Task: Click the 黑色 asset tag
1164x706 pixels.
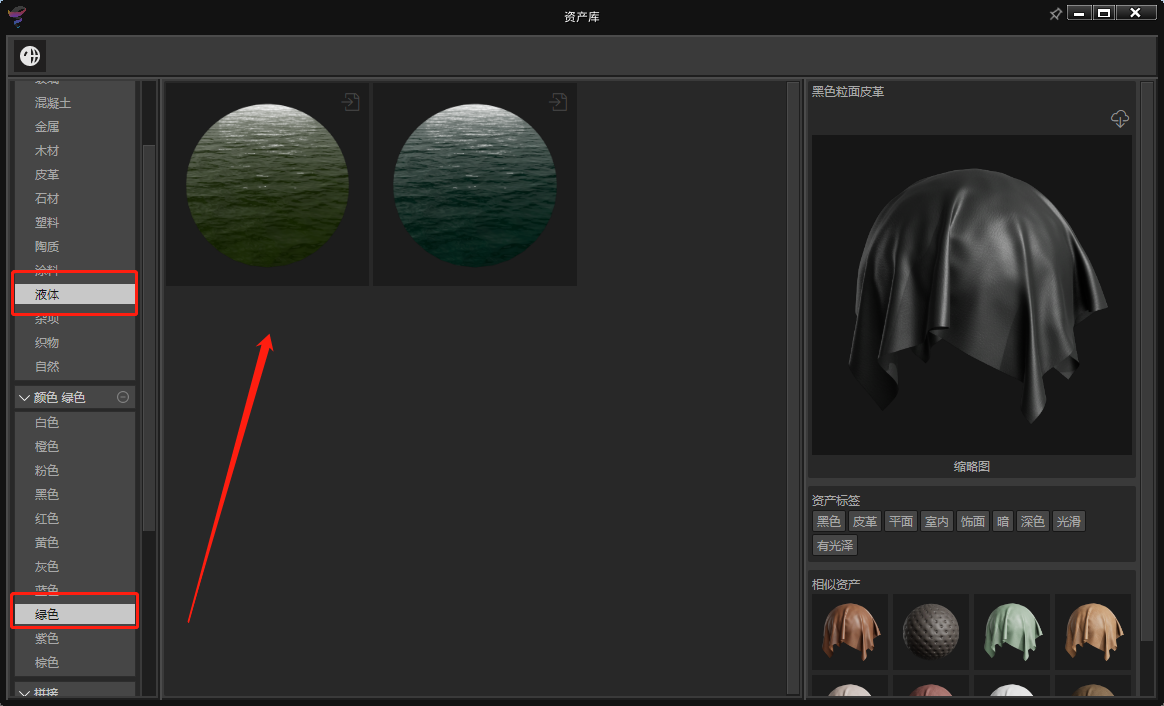Action: (x=828, y=521)
